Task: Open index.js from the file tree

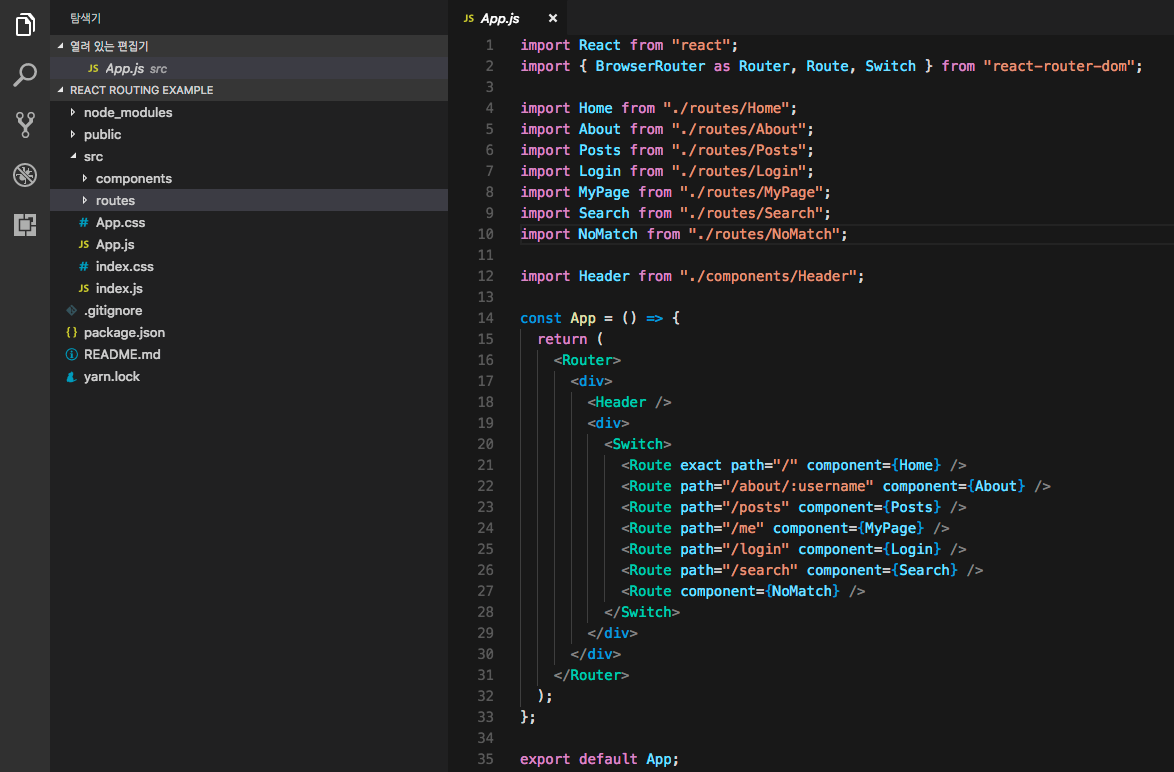Action: [x=118, y=288]
